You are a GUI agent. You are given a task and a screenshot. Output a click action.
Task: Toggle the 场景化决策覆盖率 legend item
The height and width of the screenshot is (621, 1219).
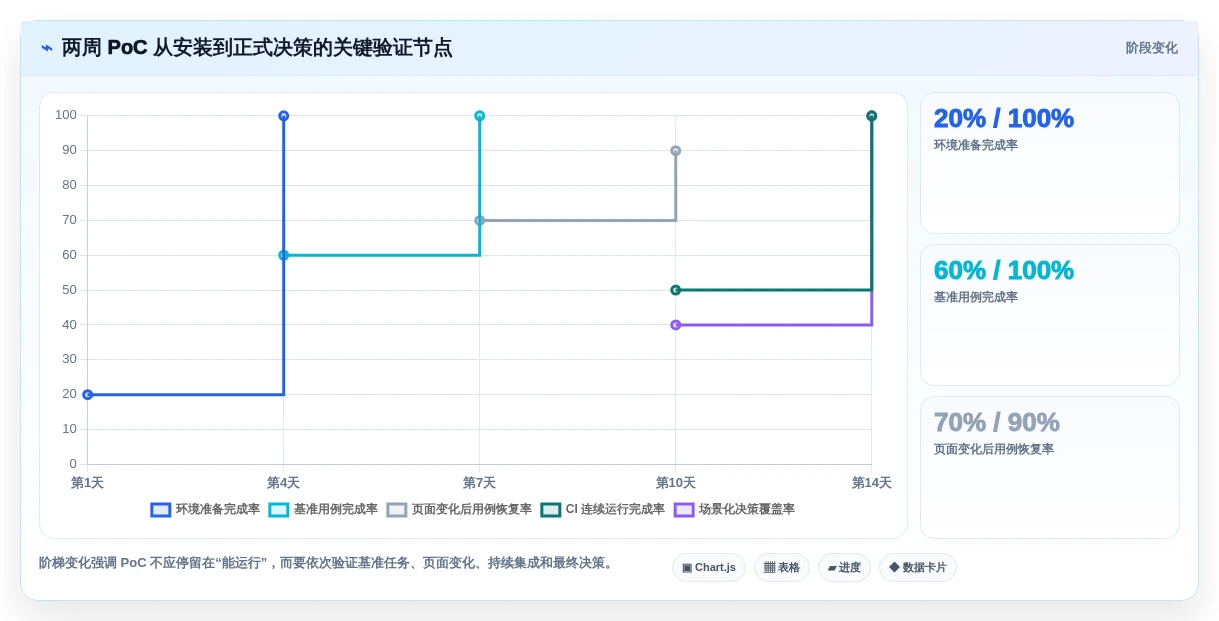pos(735,509)
